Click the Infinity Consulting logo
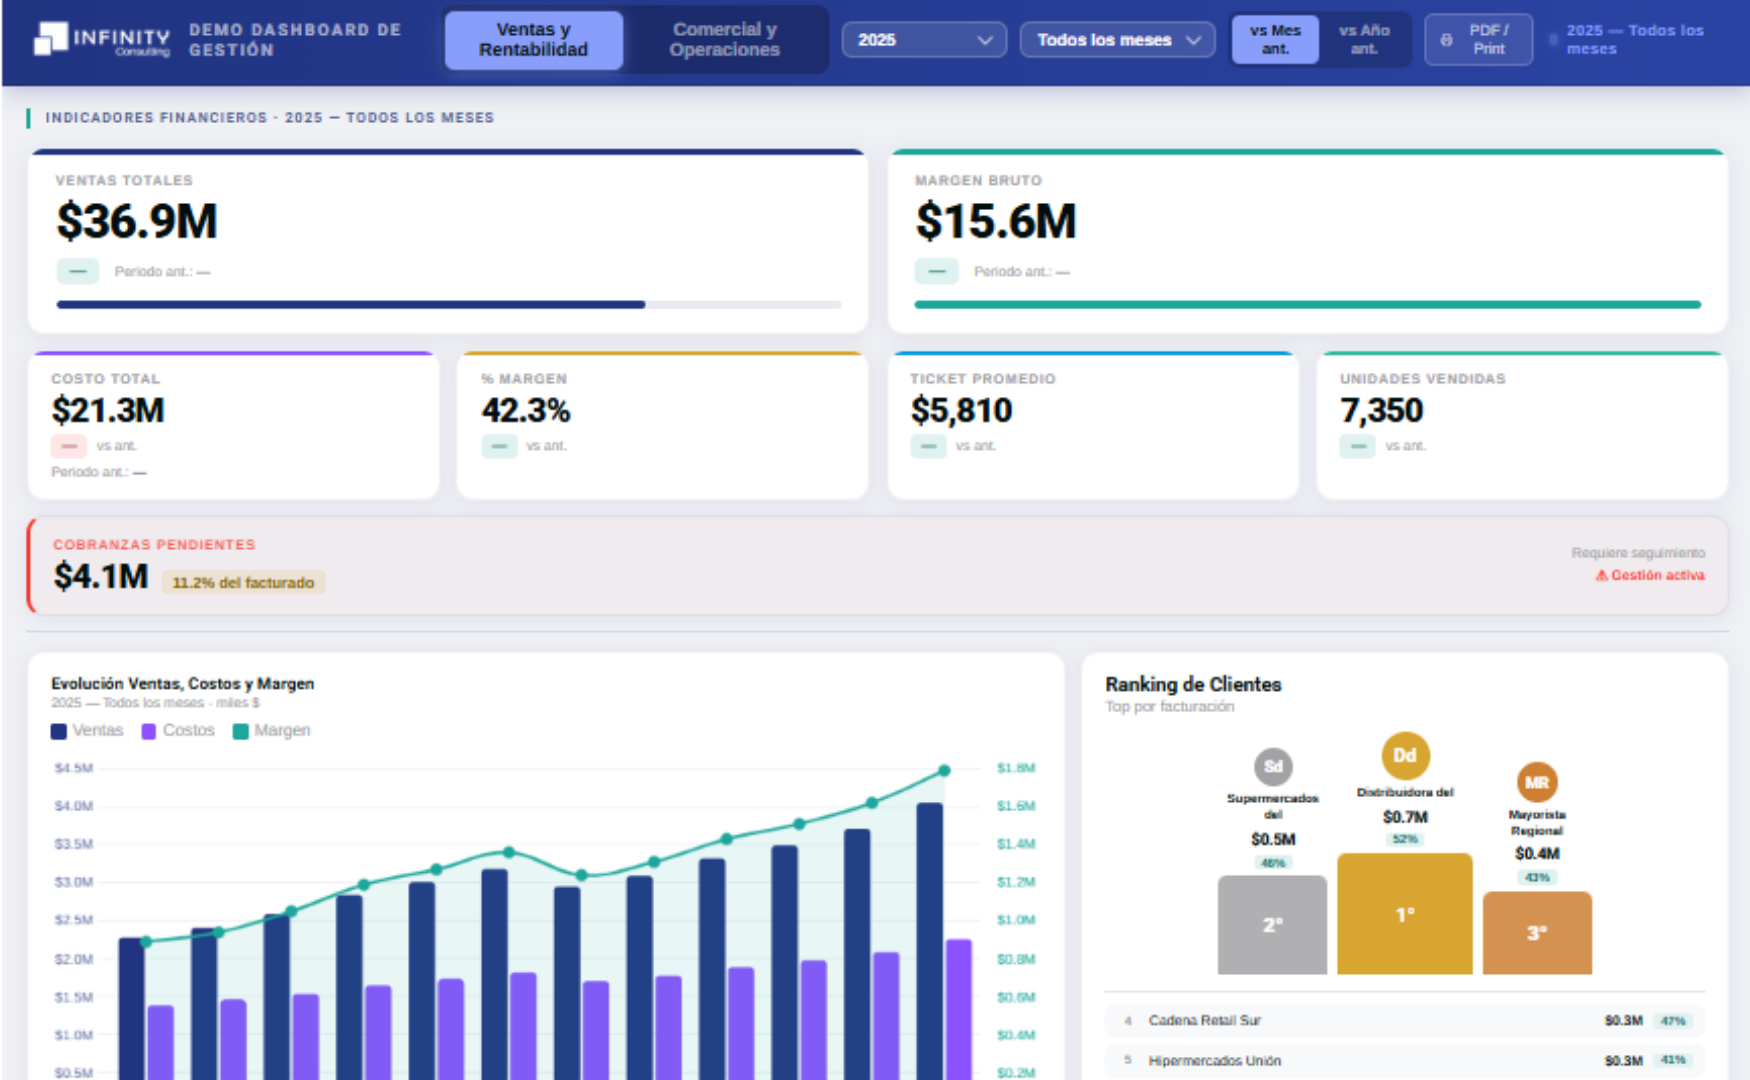The width and height of the screenshot is (1750, 1080). (101, 40)
